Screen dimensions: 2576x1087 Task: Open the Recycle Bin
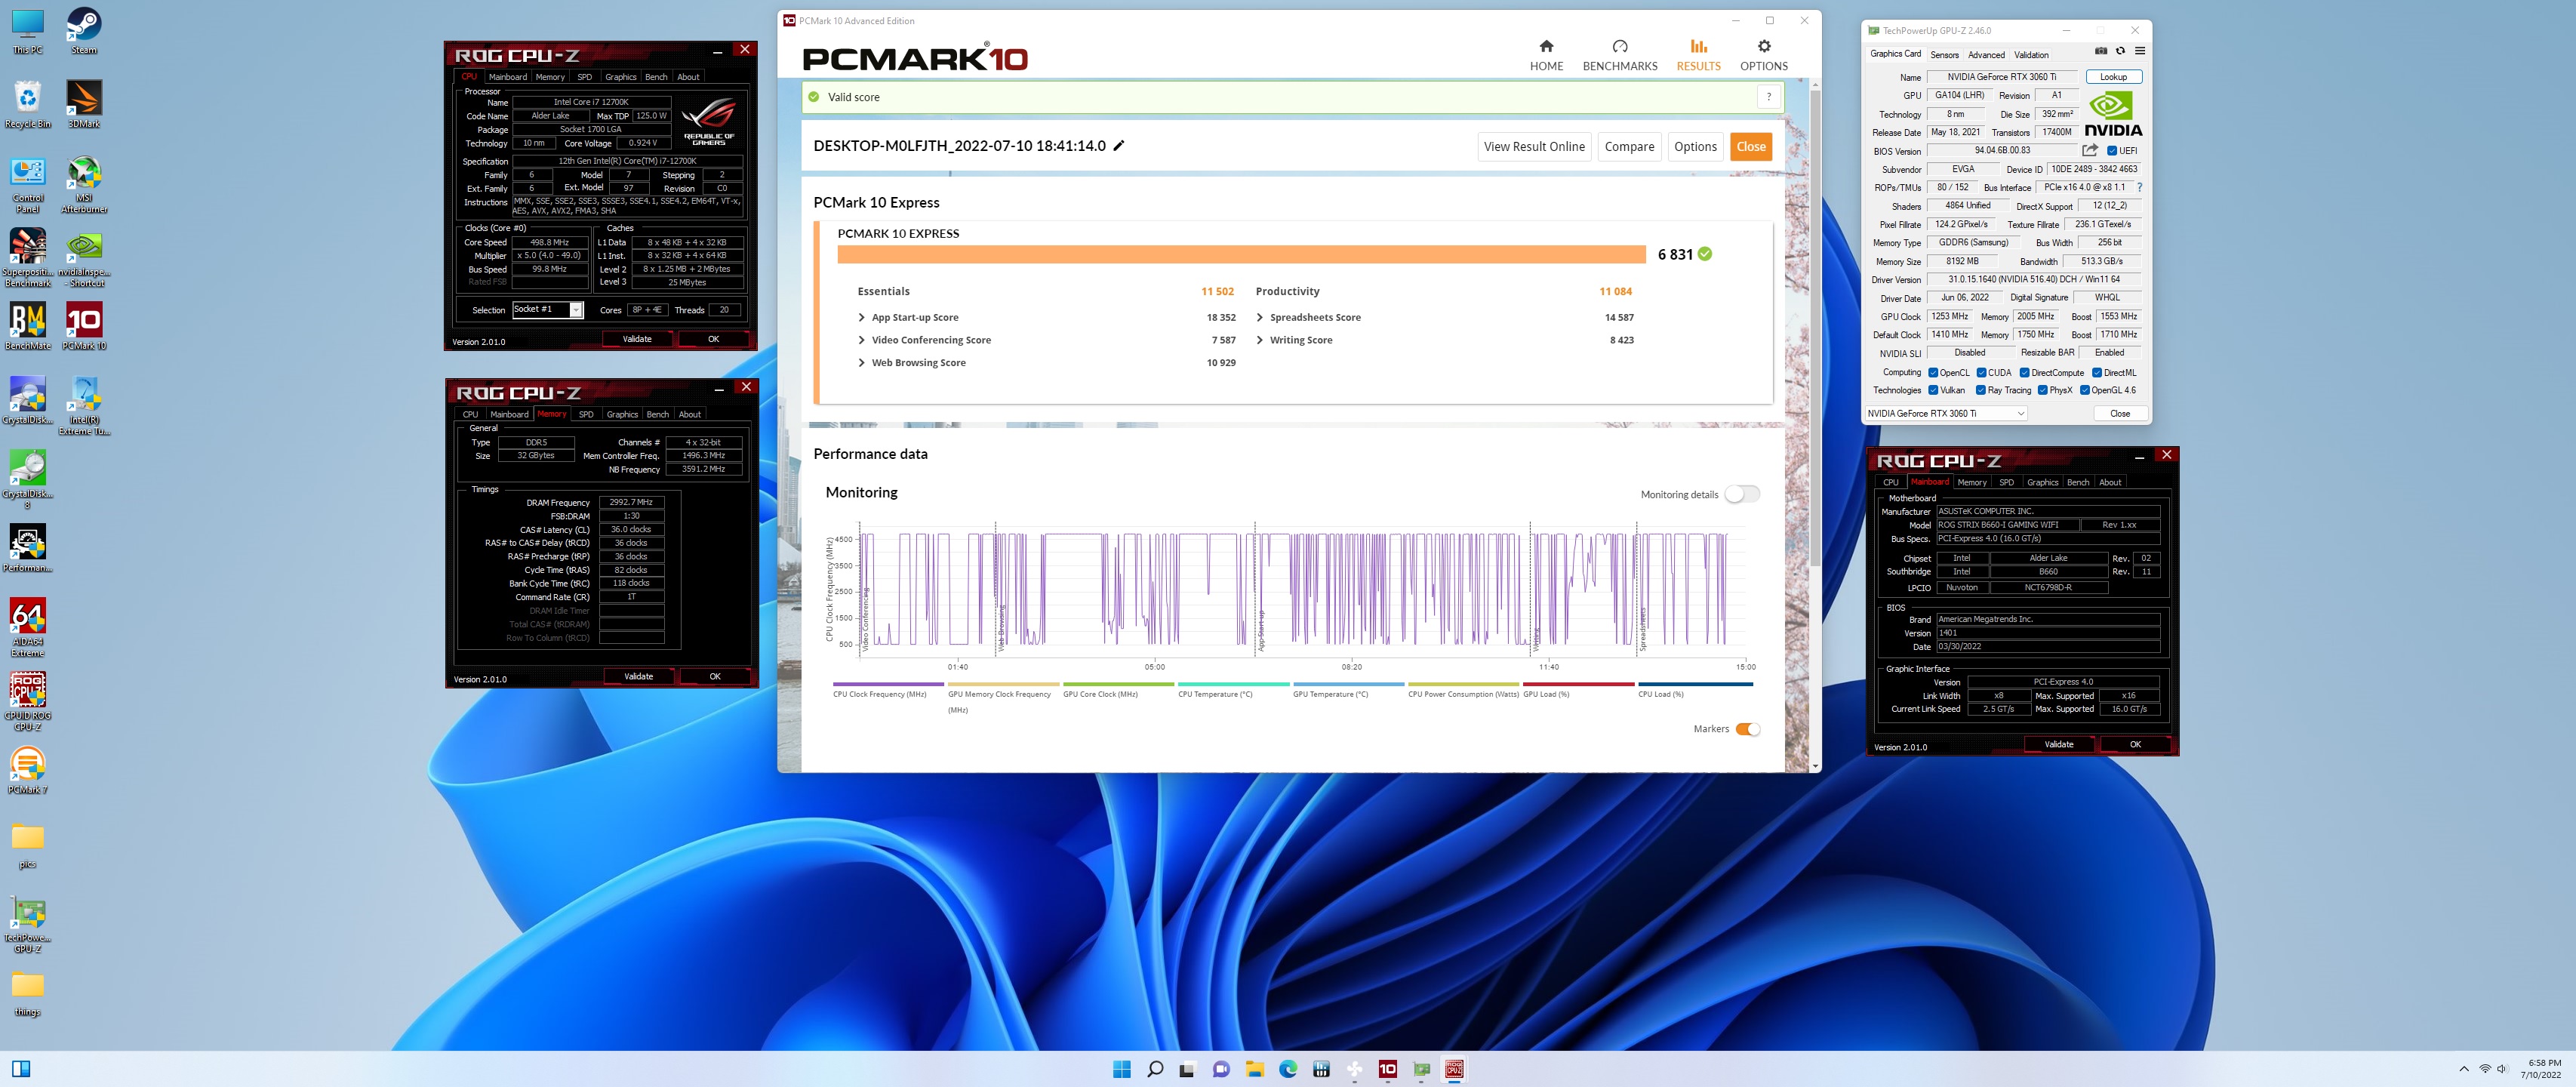(x=27, y=104)
